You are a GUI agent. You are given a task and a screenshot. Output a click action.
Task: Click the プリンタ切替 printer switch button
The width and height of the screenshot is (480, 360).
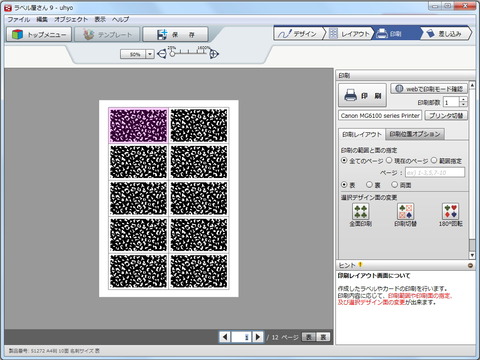(x=446, y=116)
